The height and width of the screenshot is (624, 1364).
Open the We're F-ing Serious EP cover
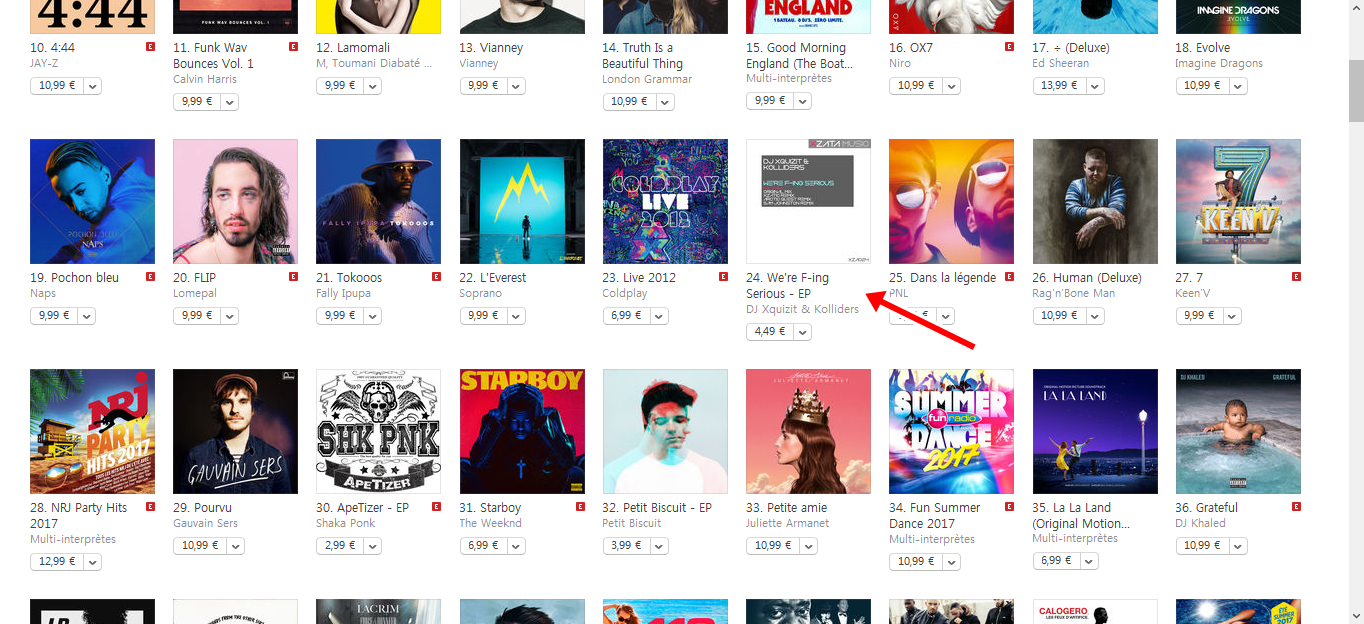click(x=808, y=201)
